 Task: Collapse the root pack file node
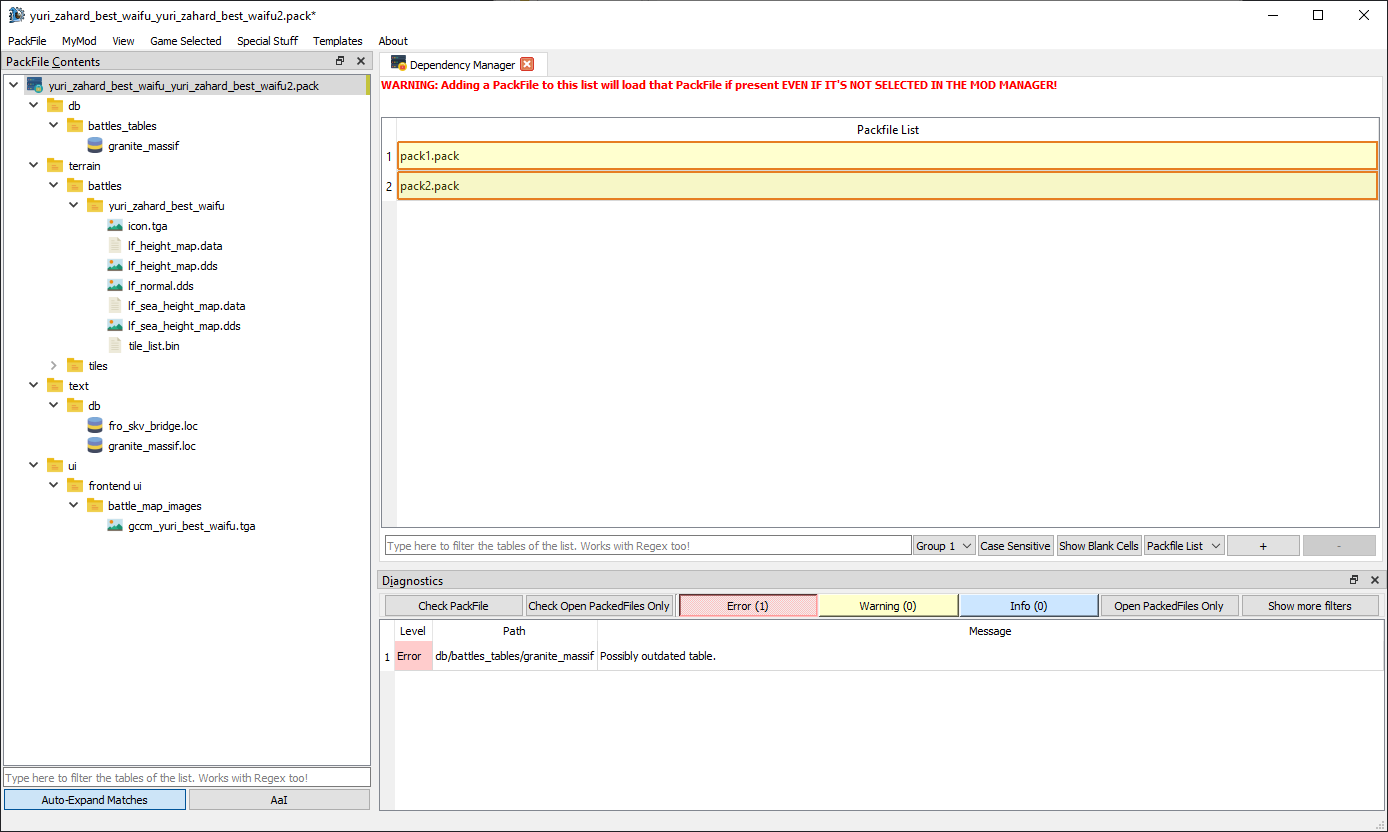tap(14, 86)
